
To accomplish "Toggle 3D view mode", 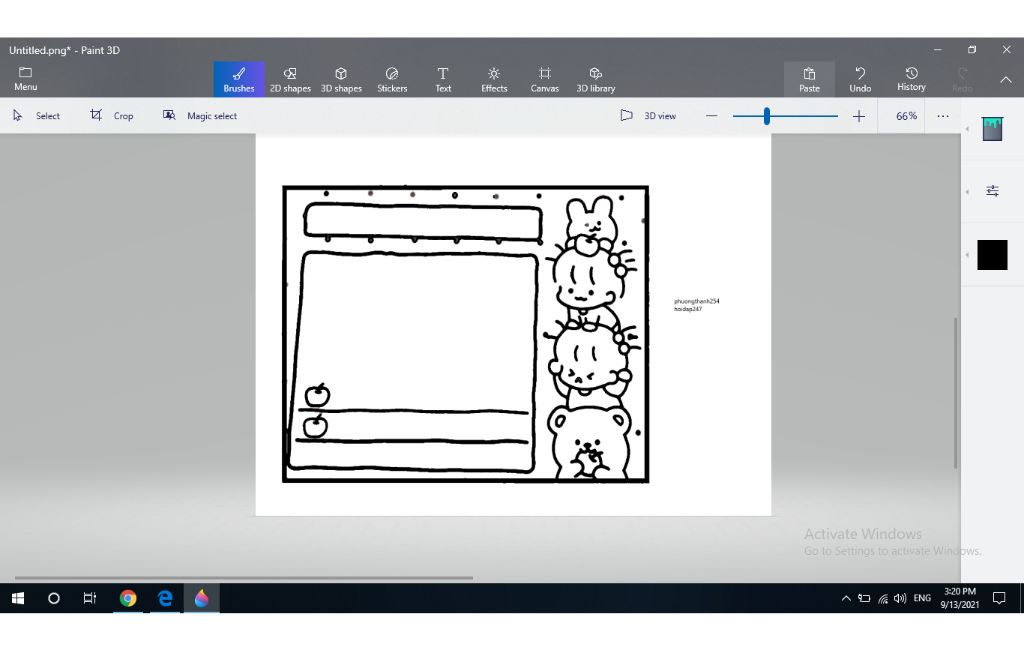I will (x=648, y=116).
